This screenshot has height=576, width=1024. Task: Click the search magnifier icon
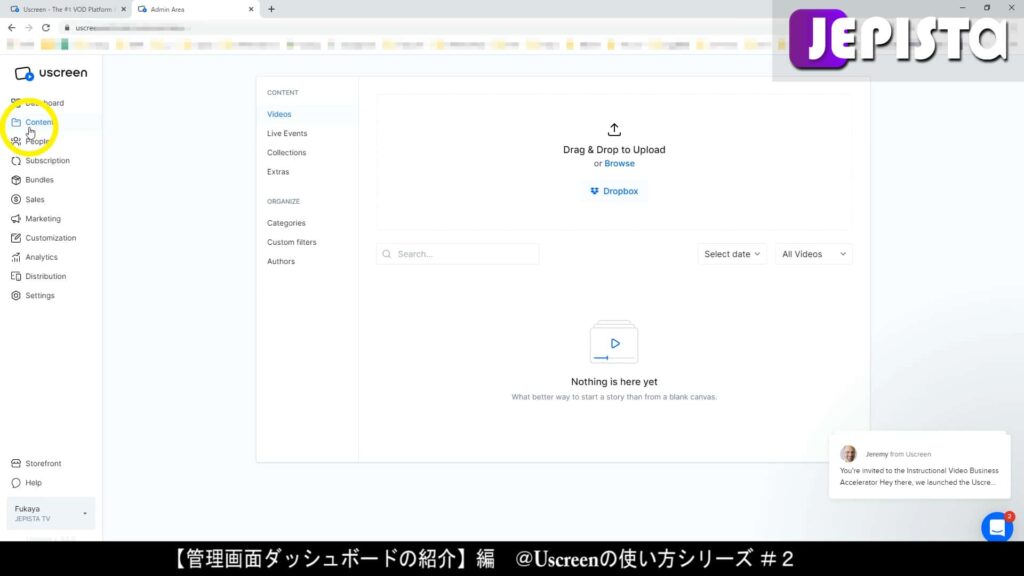click(x=387, y=254)
